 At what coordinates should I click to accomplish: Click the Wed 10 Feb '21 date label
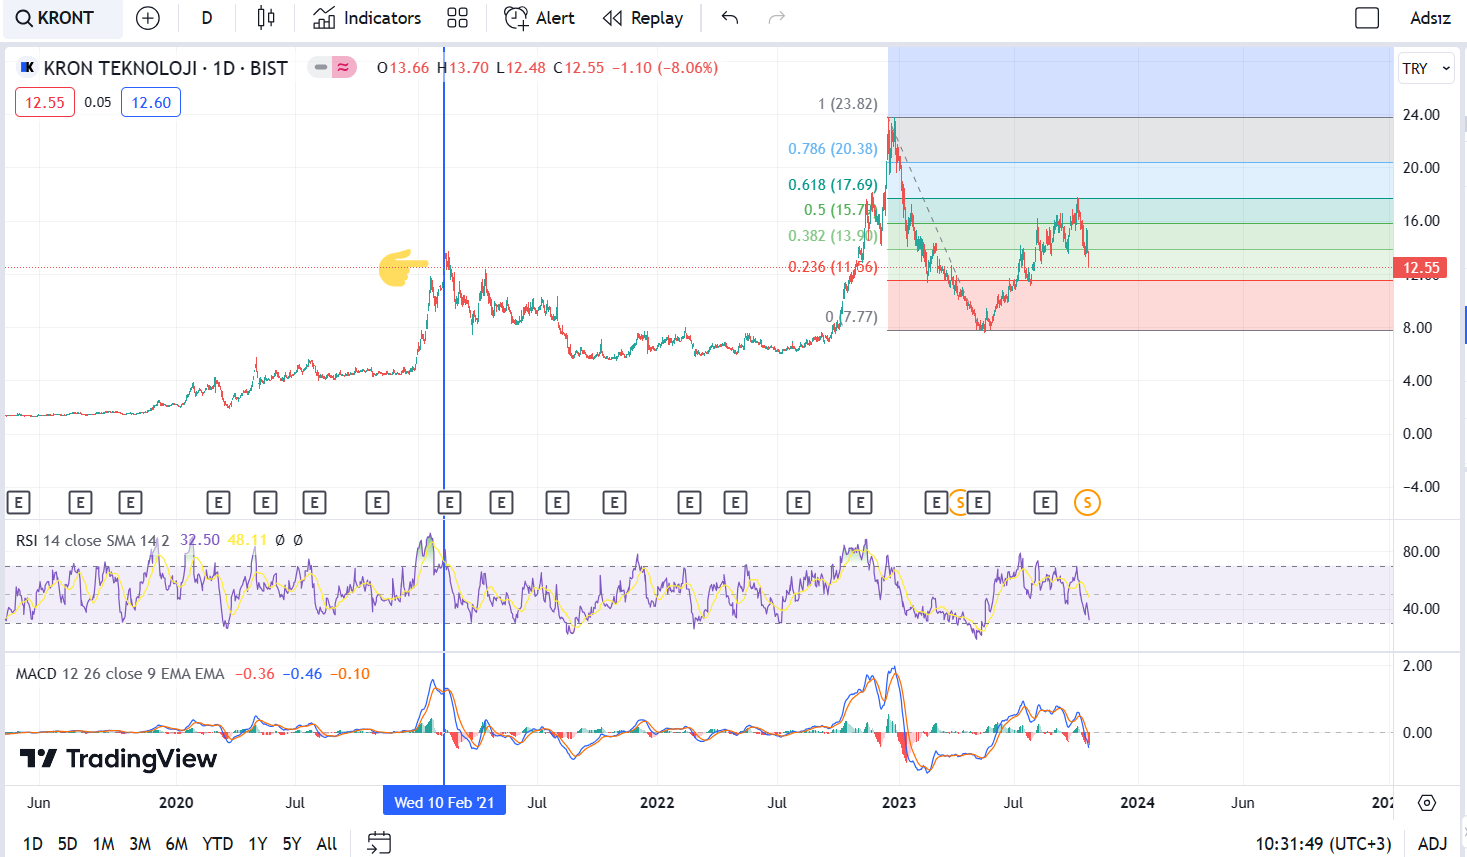[x=444, y=802]
